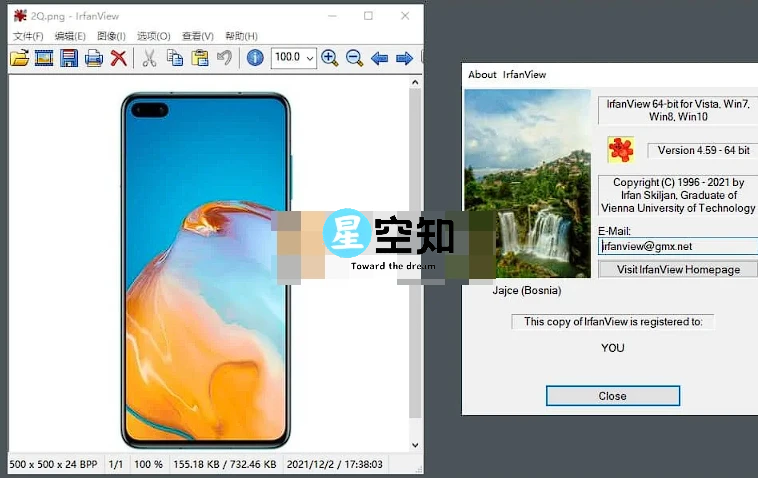Click the Copyright (C) 1996 - 2021 text
The image size is (758, 478).
click(678, 195)
